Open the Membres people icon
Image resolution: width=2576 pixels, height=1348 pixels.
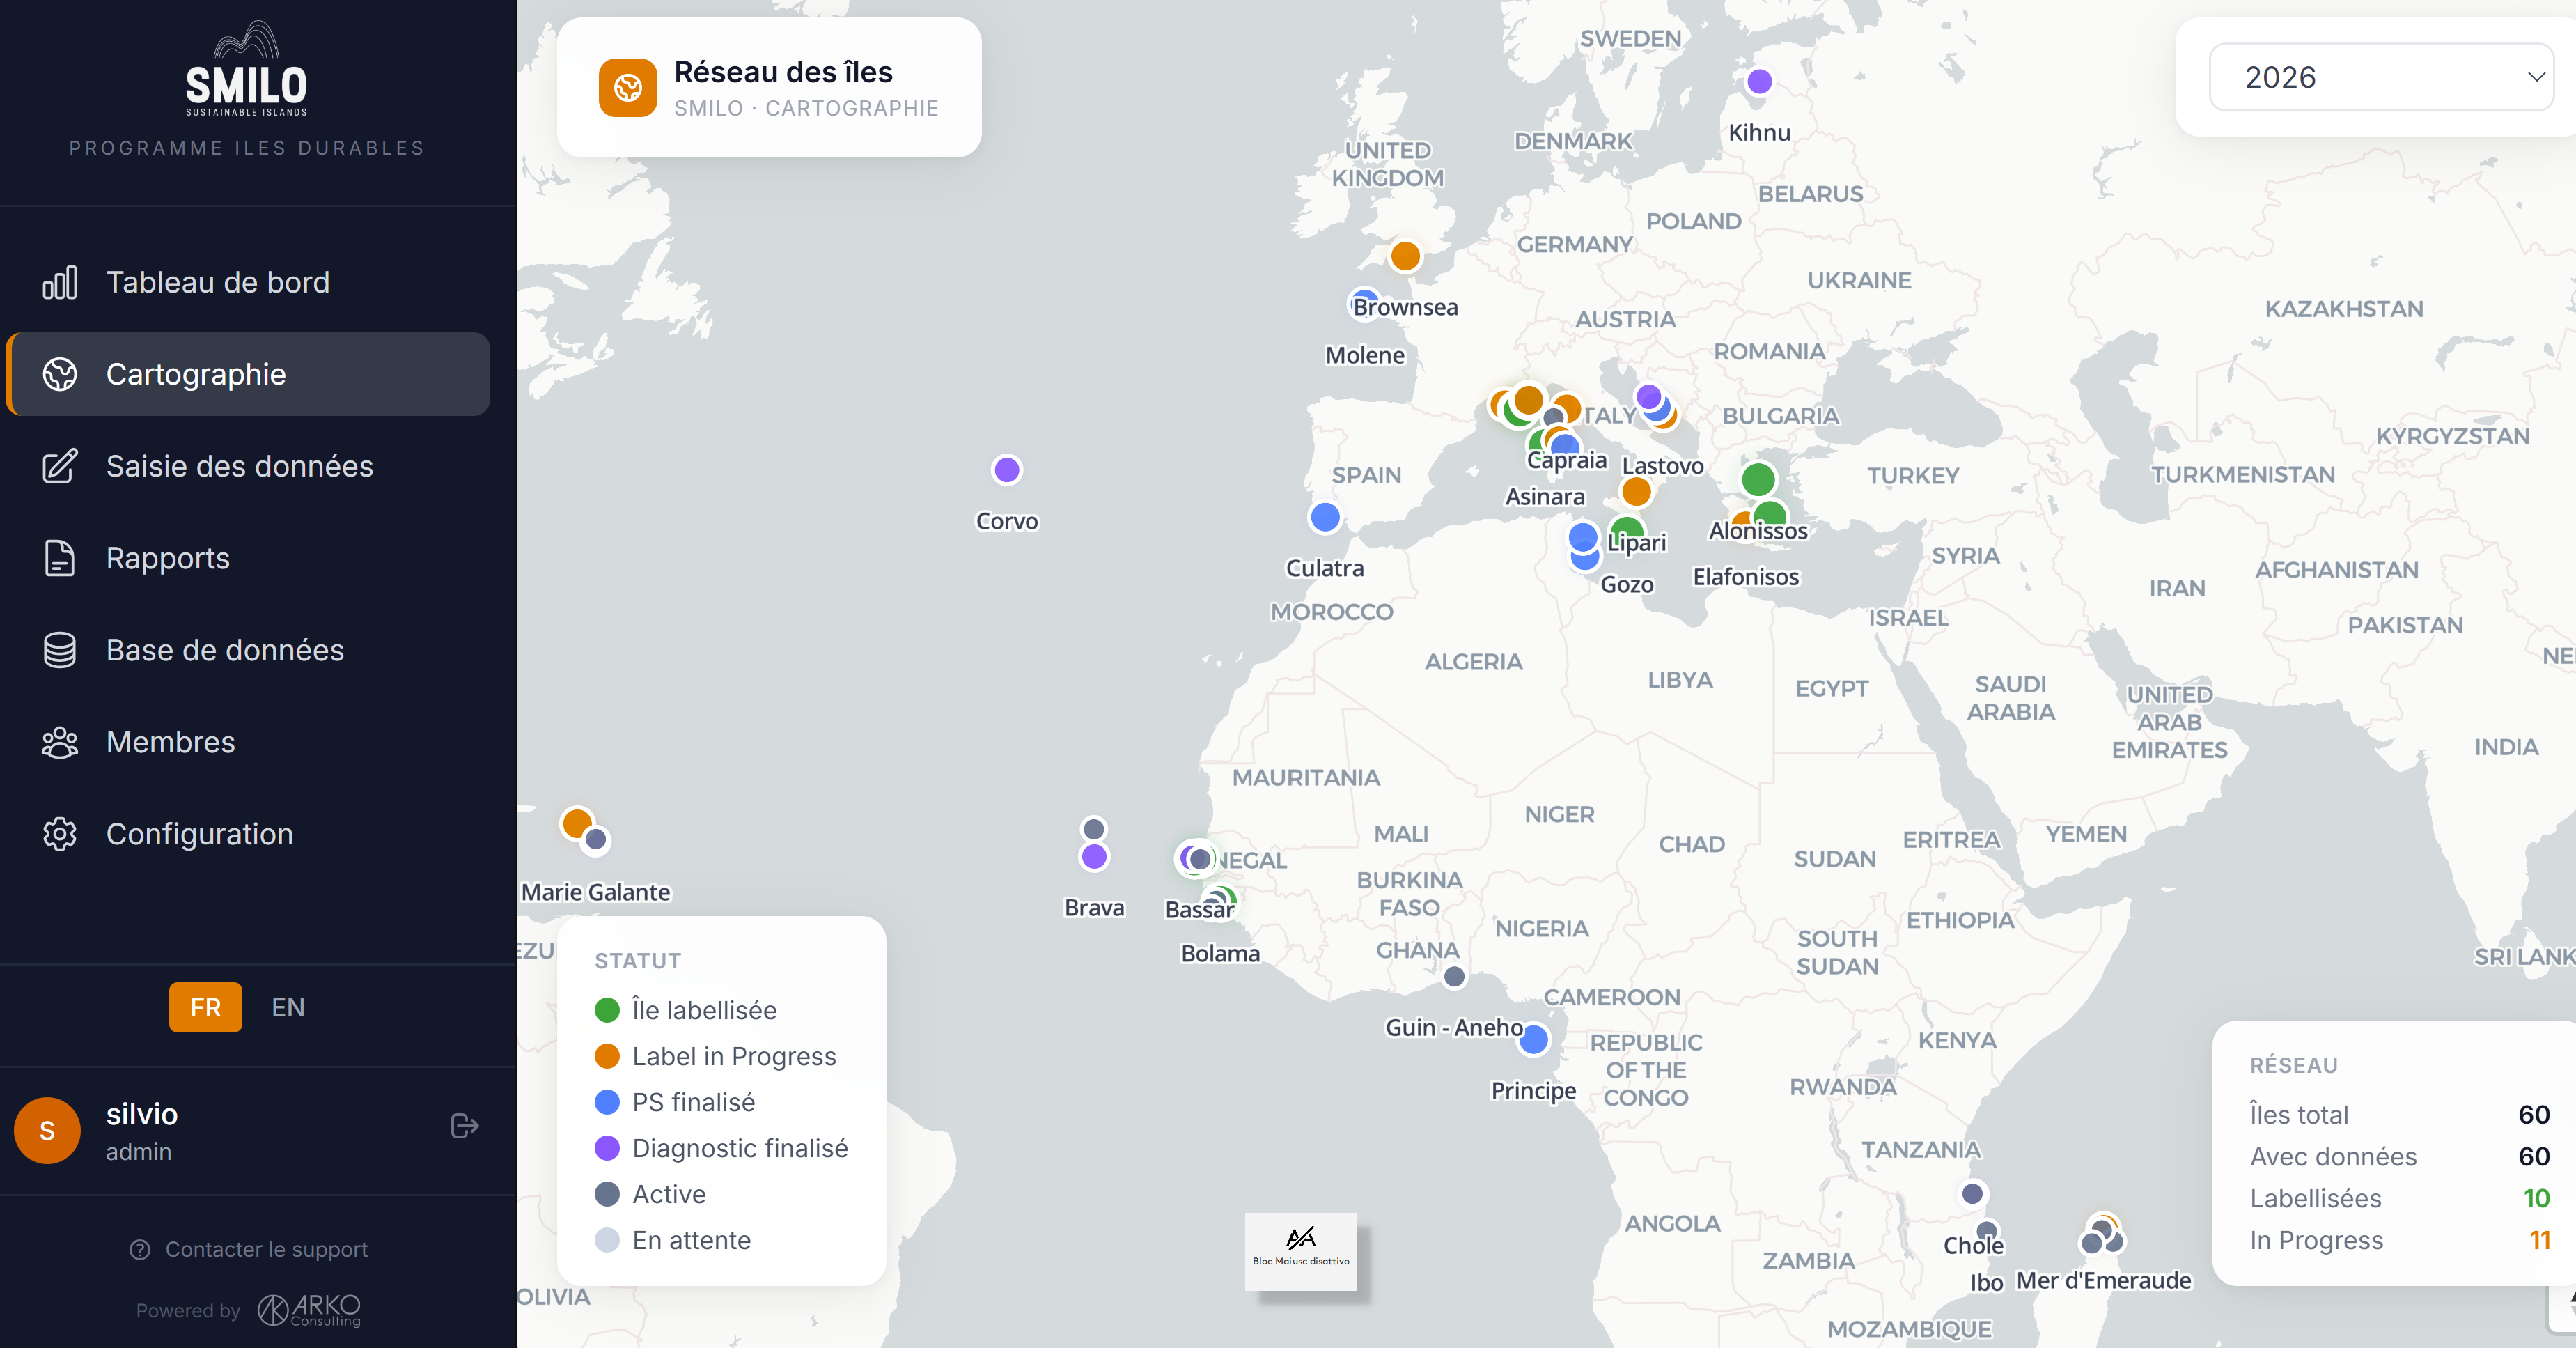59,742
